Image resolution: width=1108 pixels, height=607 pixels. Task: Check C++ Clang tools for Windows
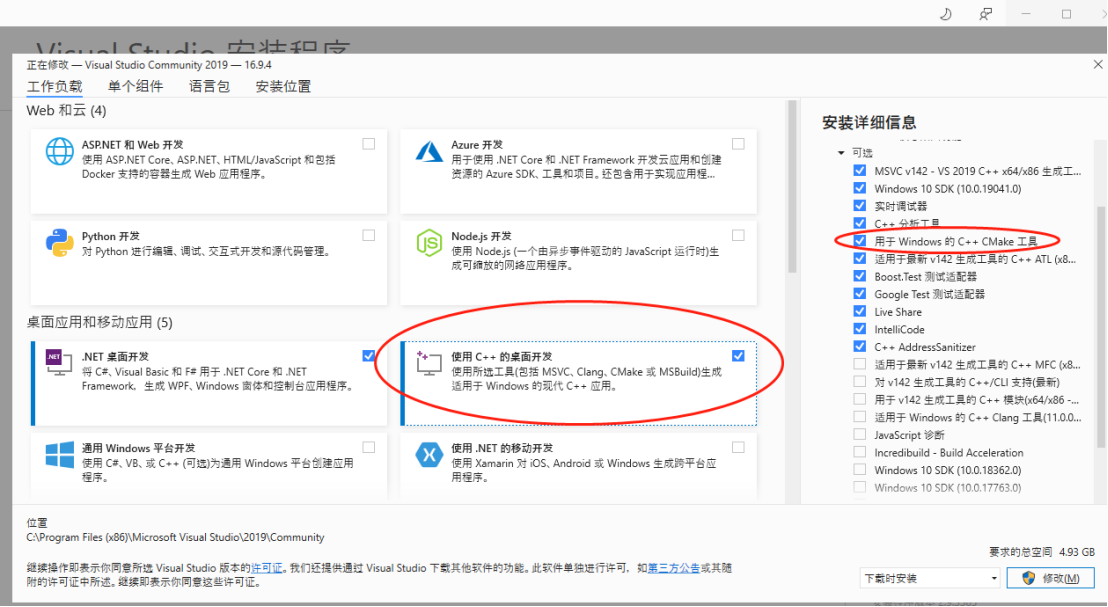click(859, 417)
